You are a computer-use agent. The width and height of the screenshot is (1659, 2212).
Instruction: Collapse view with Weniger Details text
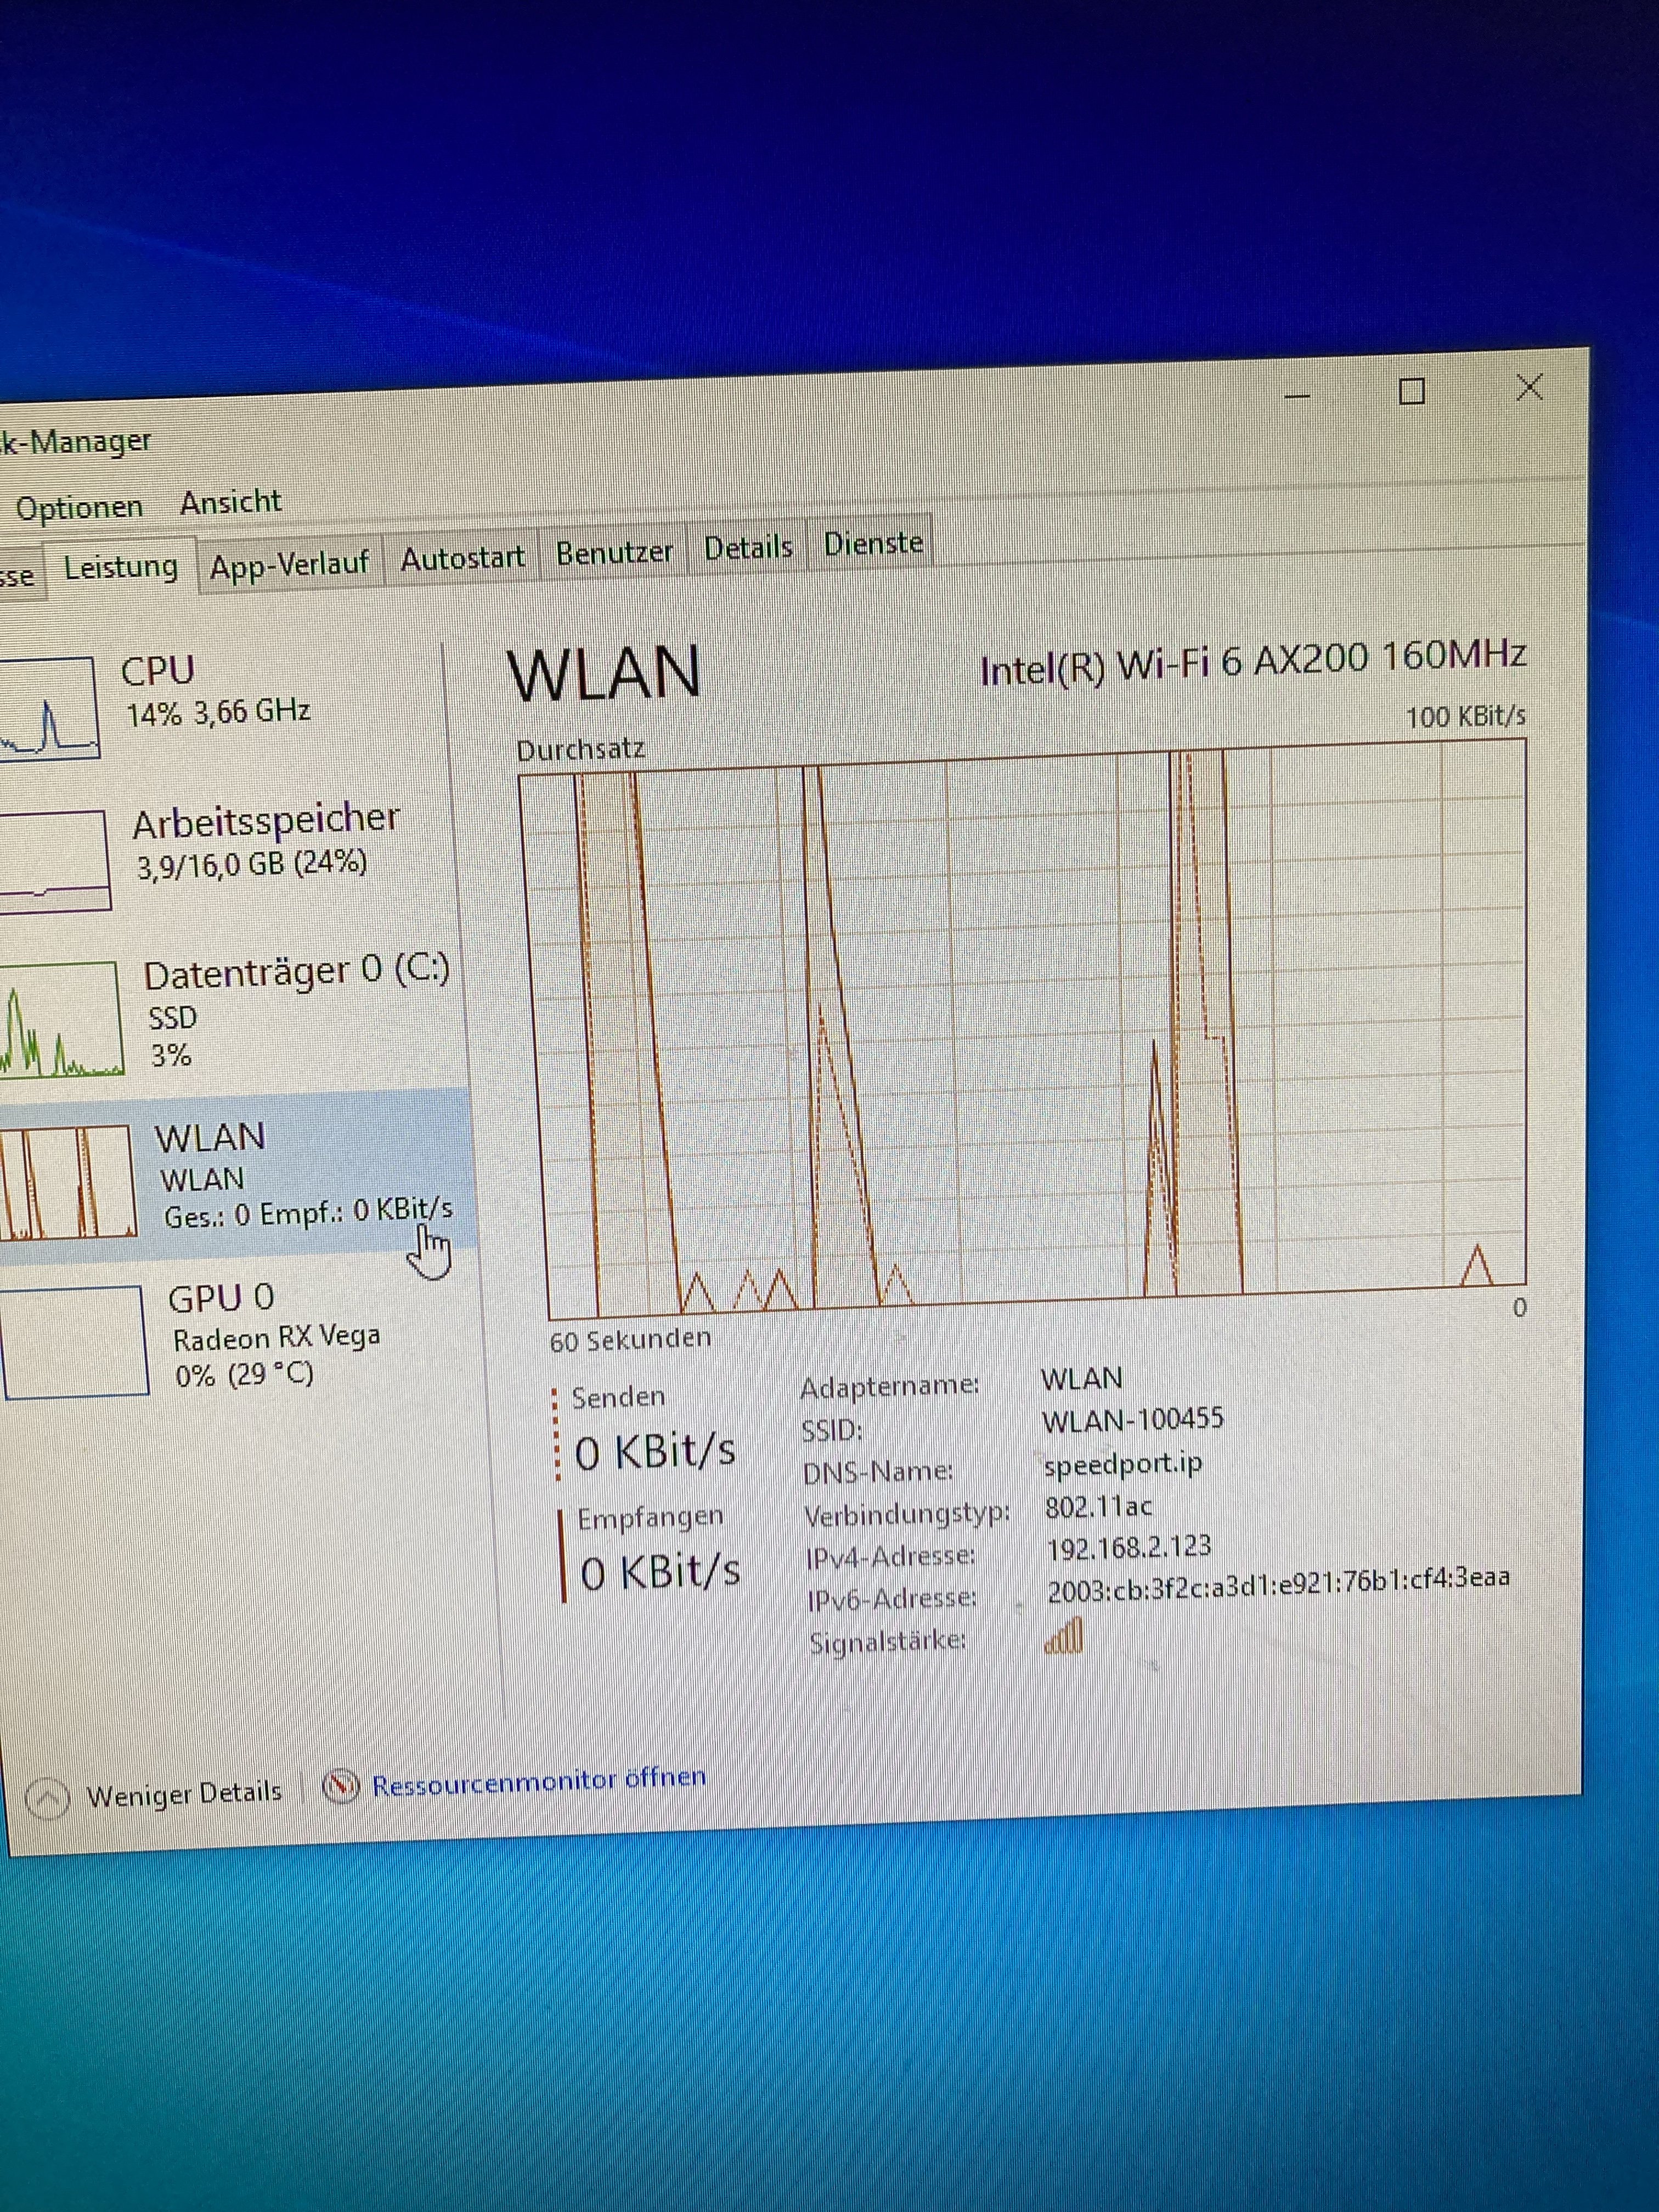[x=184, y=1794]
